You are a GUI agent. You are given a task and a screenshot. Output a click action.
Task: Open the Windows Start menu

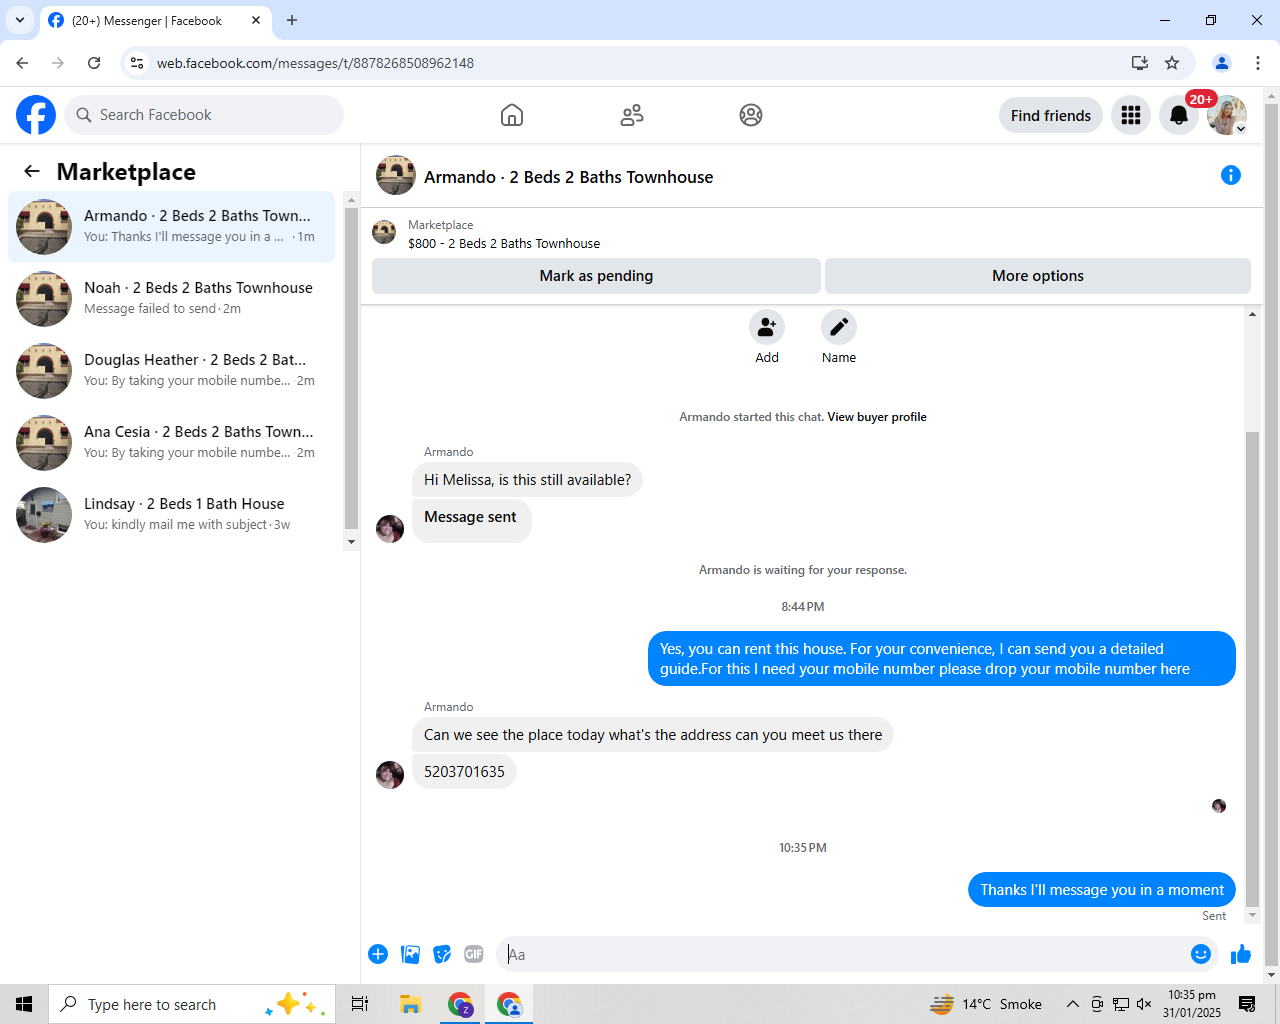point(24,1004)
